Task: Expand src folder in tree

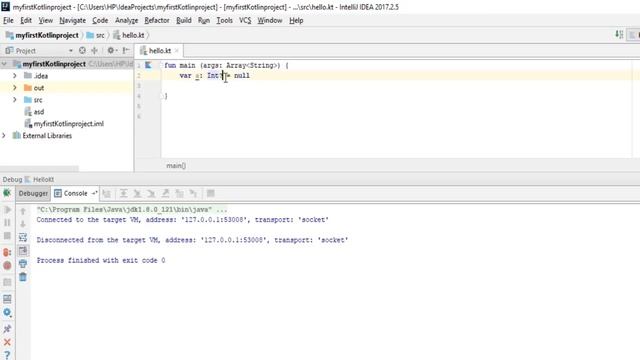Action: pyautogui.click(x=15, y=100)
